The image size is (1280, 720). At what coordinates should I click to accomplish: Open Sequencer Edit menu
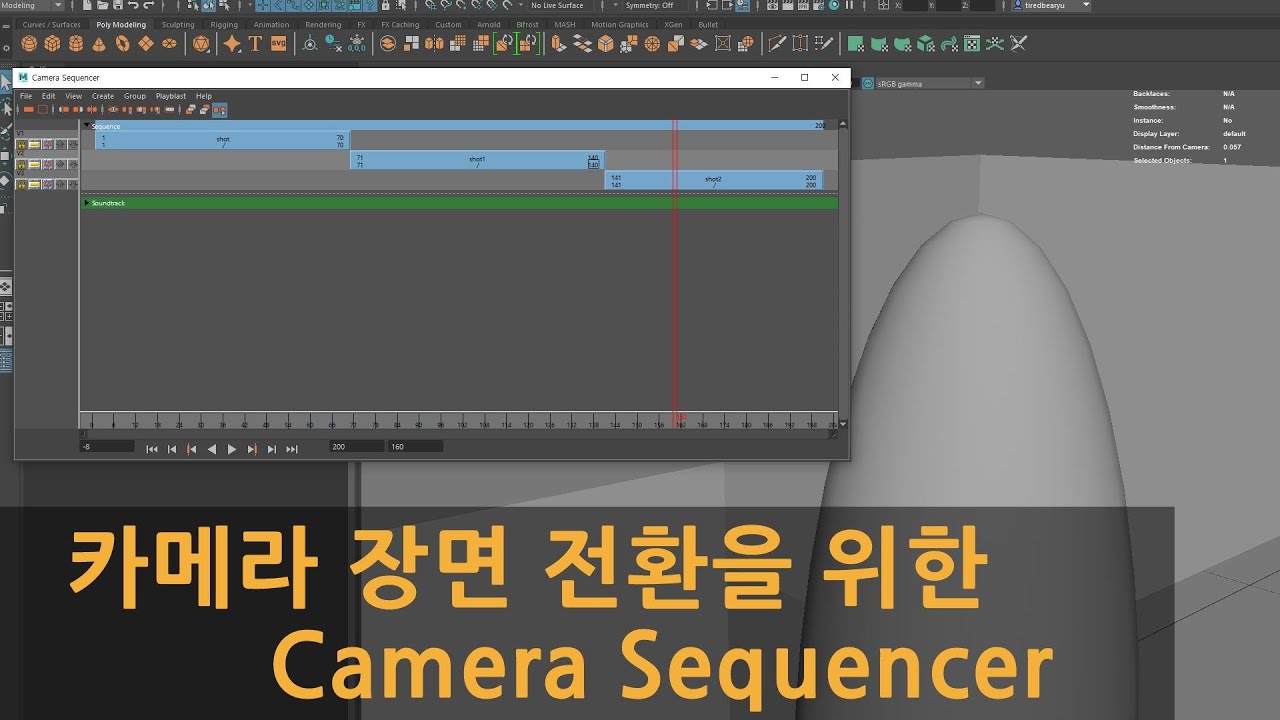click(x=48, y=96)
